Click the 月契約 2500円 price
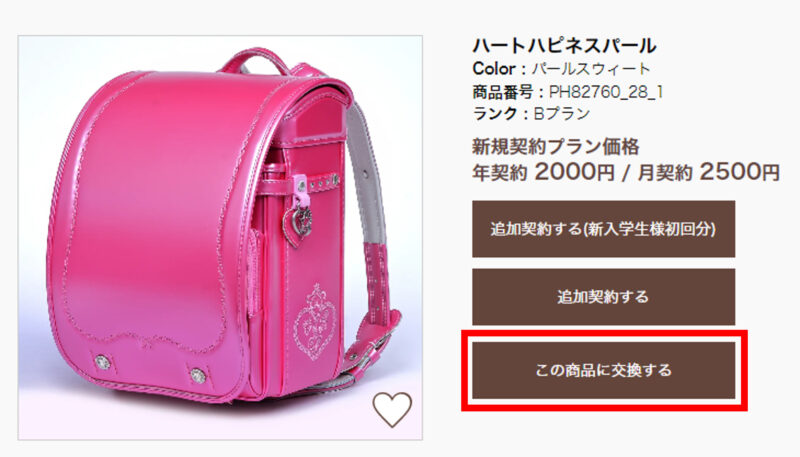This screenshot has height=457, width=800. tap(708, 172)
